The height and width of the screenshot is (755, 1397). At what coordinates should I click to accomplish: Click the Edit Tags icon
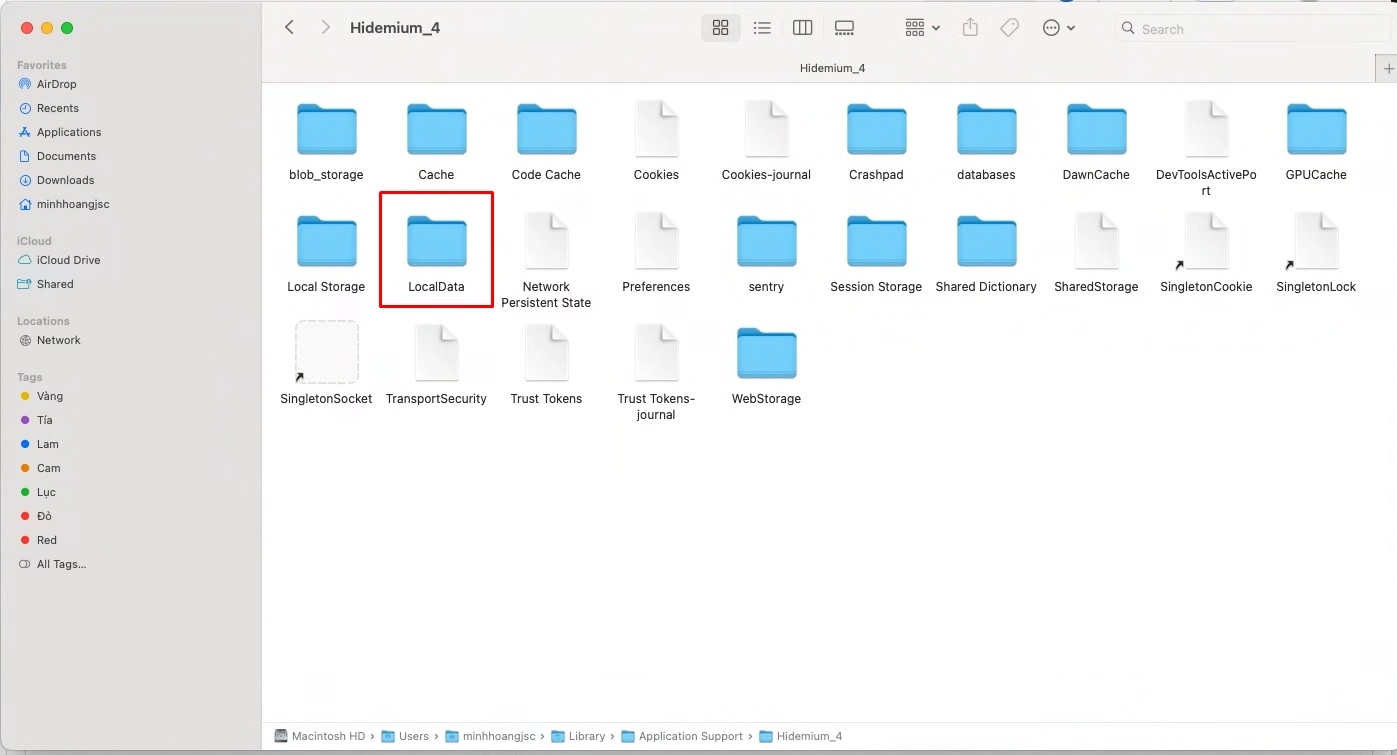1010,28
